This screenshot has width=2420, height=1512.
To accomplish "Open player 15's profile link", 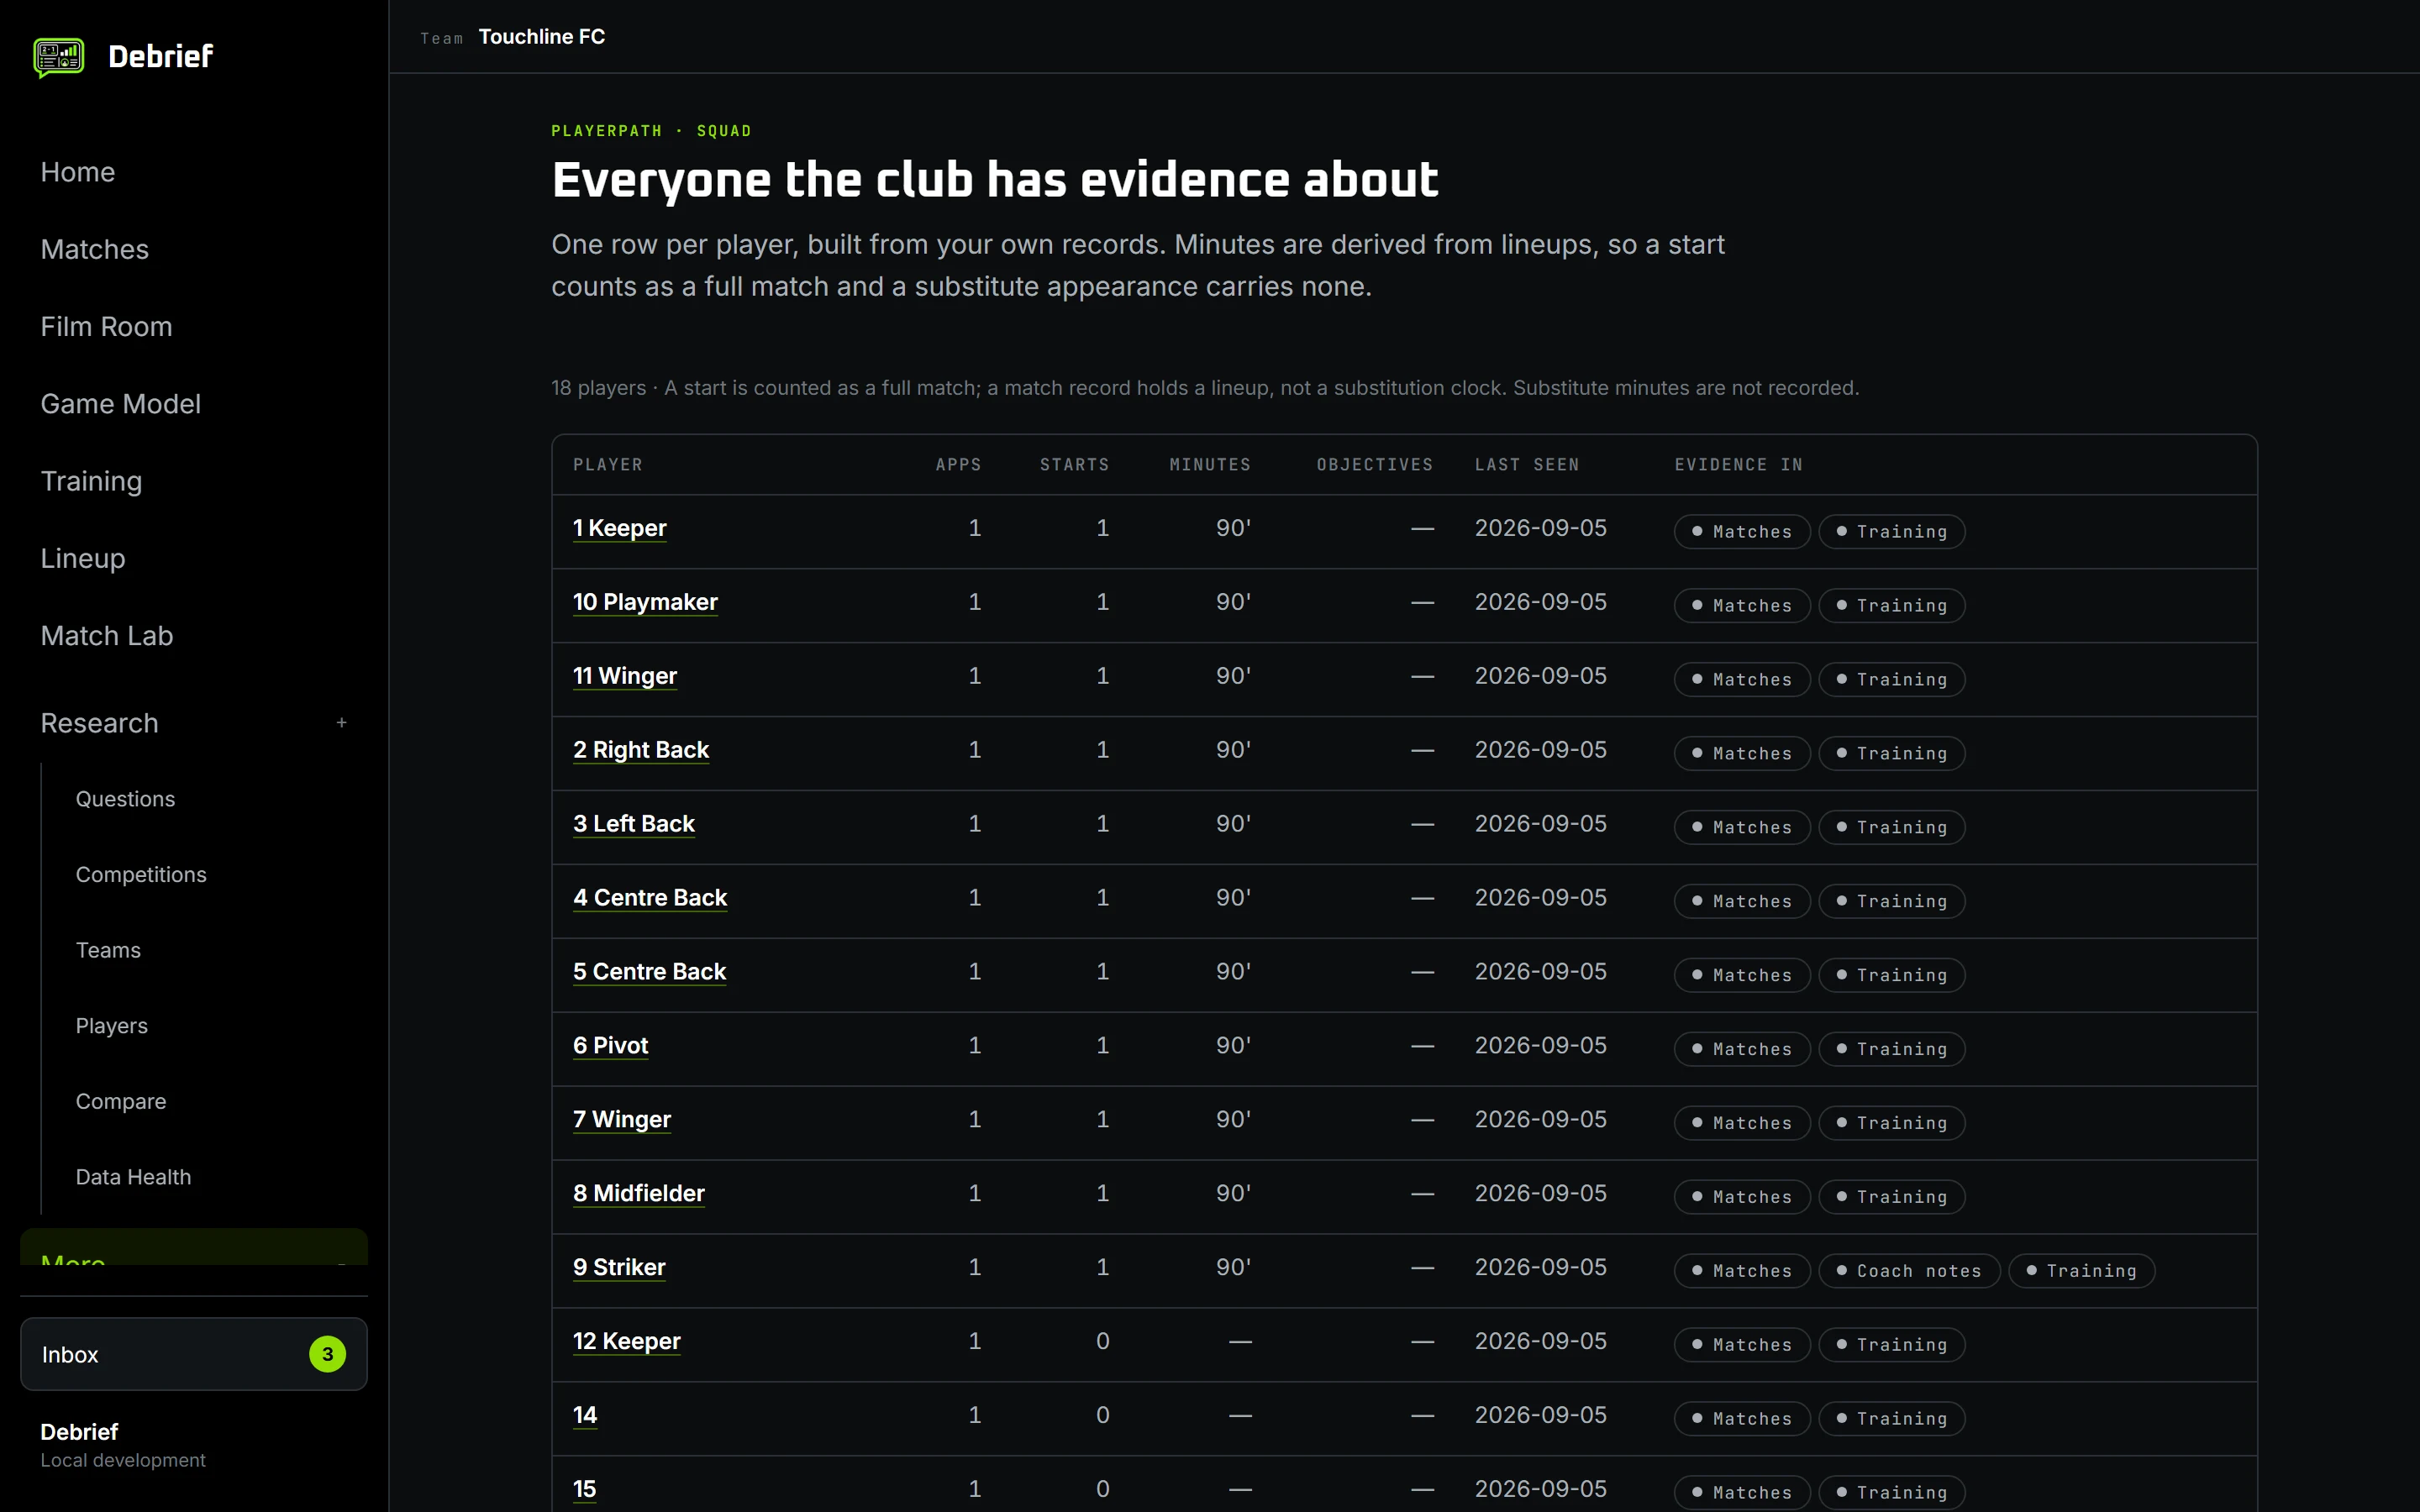I will click(x=585, y=1490).
